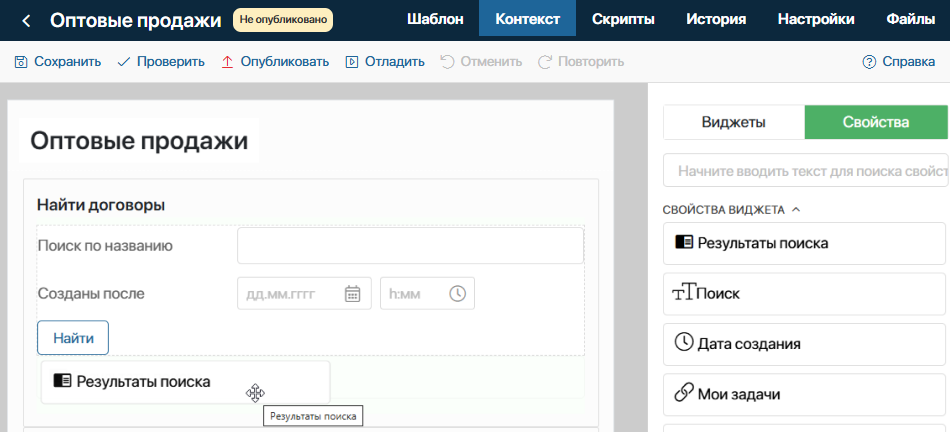The width and height of the screenshot is (950, 432).
Task: Open the История tab
Action: 716,19
